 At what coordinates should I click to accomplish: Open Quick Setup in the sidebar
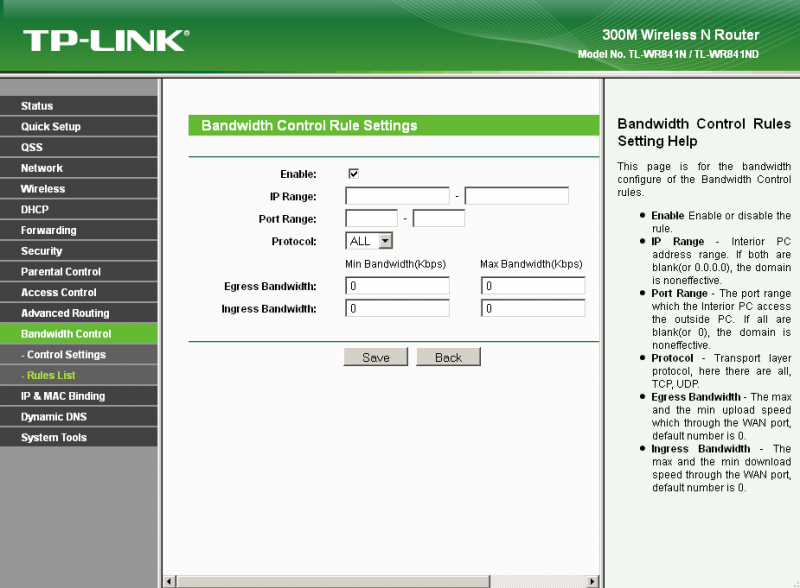point(79,127)
